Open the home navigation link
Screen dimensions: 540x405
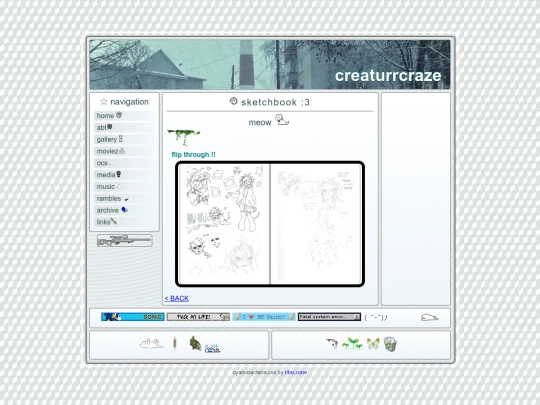[x=124, y=116]
